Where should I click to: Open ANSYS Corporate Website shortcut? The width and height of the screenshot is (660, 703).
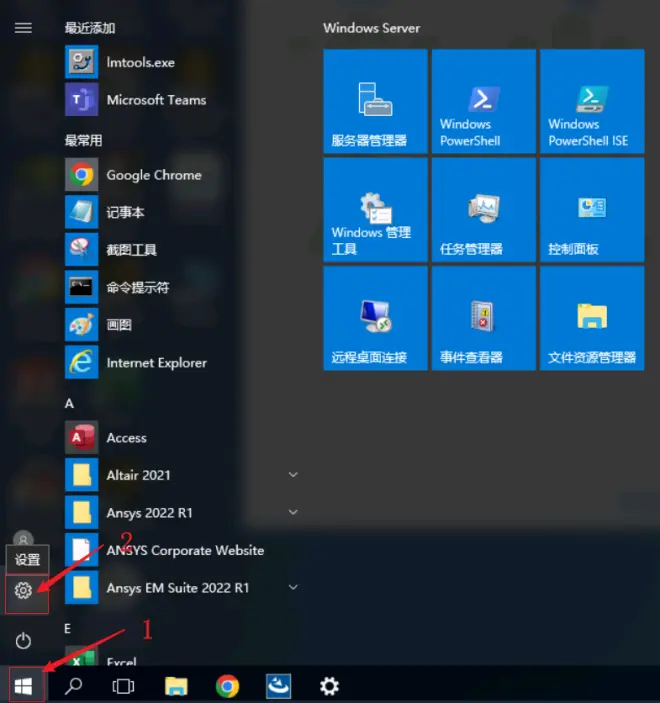182,550
